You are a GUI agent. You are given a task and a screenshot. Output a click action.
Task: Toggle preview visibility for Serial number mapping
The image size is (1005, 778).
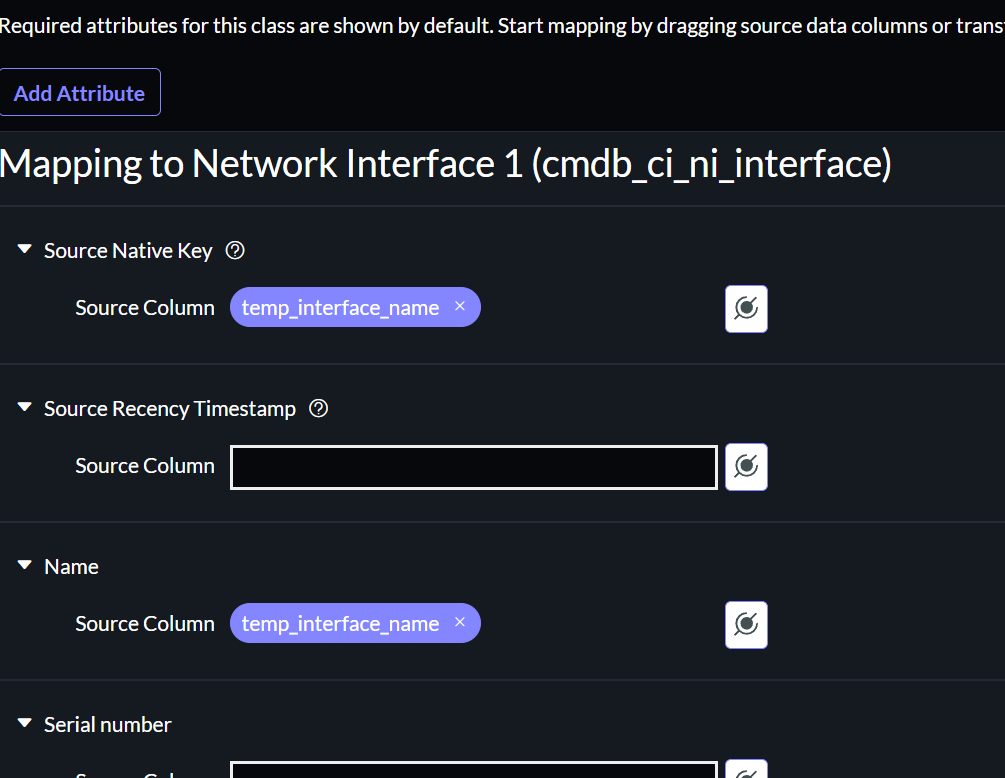click(x=746, y=770)
